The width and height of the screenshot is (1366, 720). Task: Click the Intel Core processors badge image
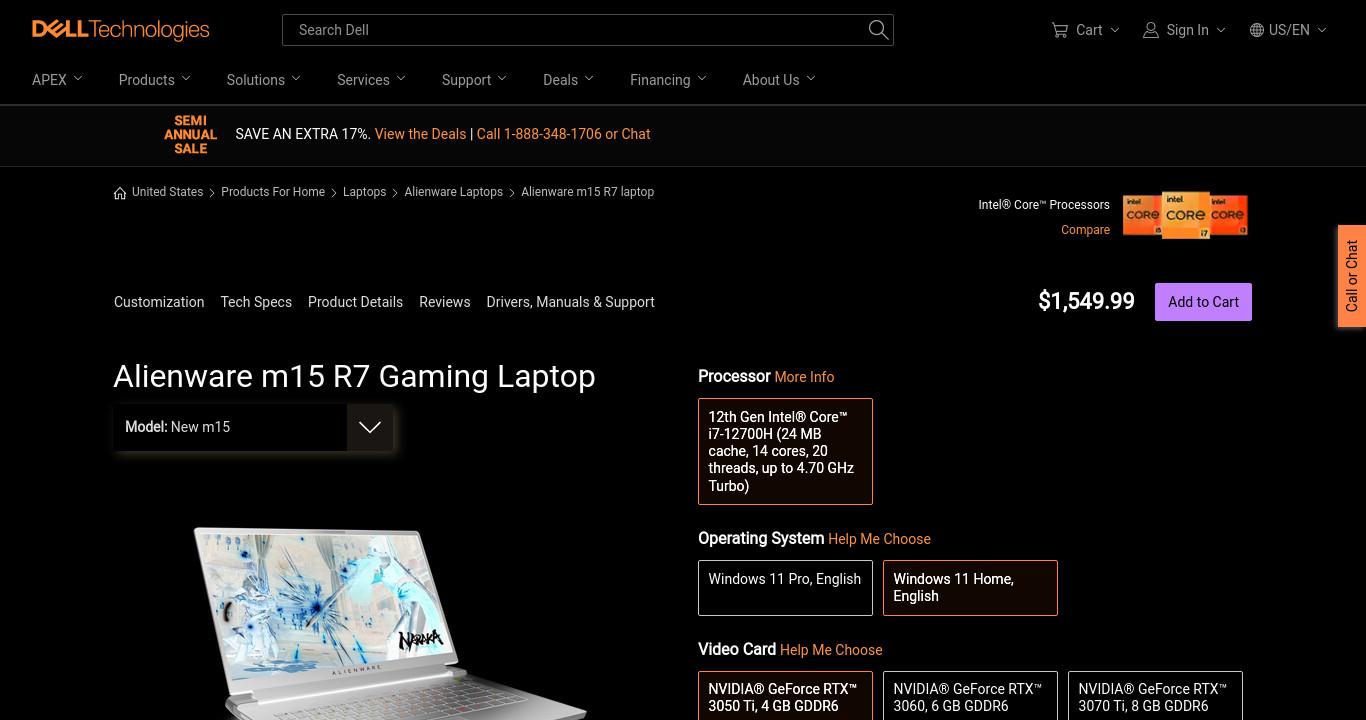click(x=1185, y=215)
